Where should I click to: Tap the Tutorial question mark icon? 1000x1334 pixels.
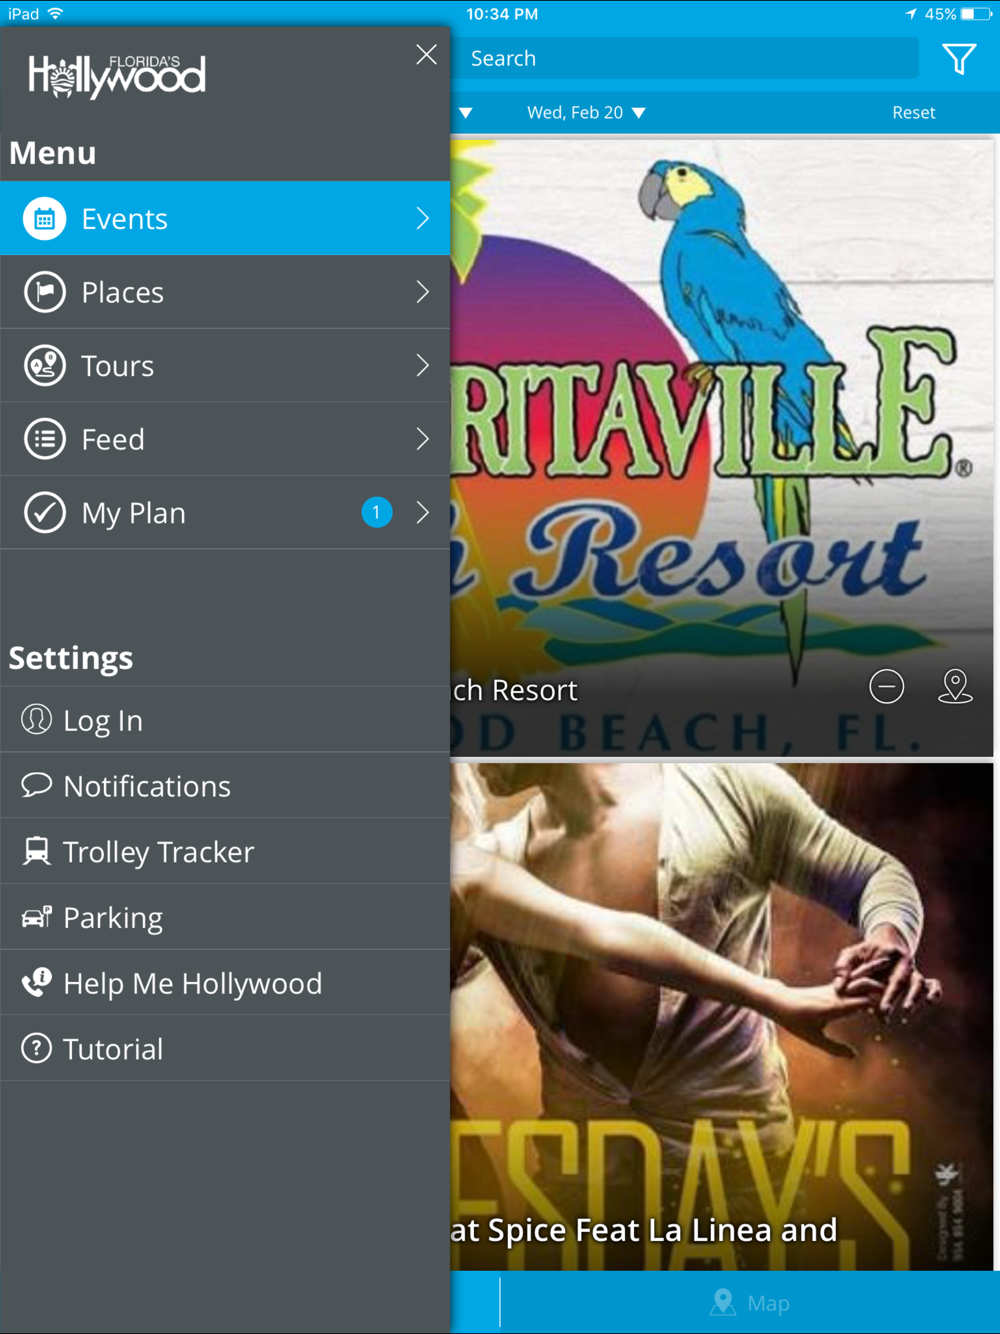pos(37,1048)
